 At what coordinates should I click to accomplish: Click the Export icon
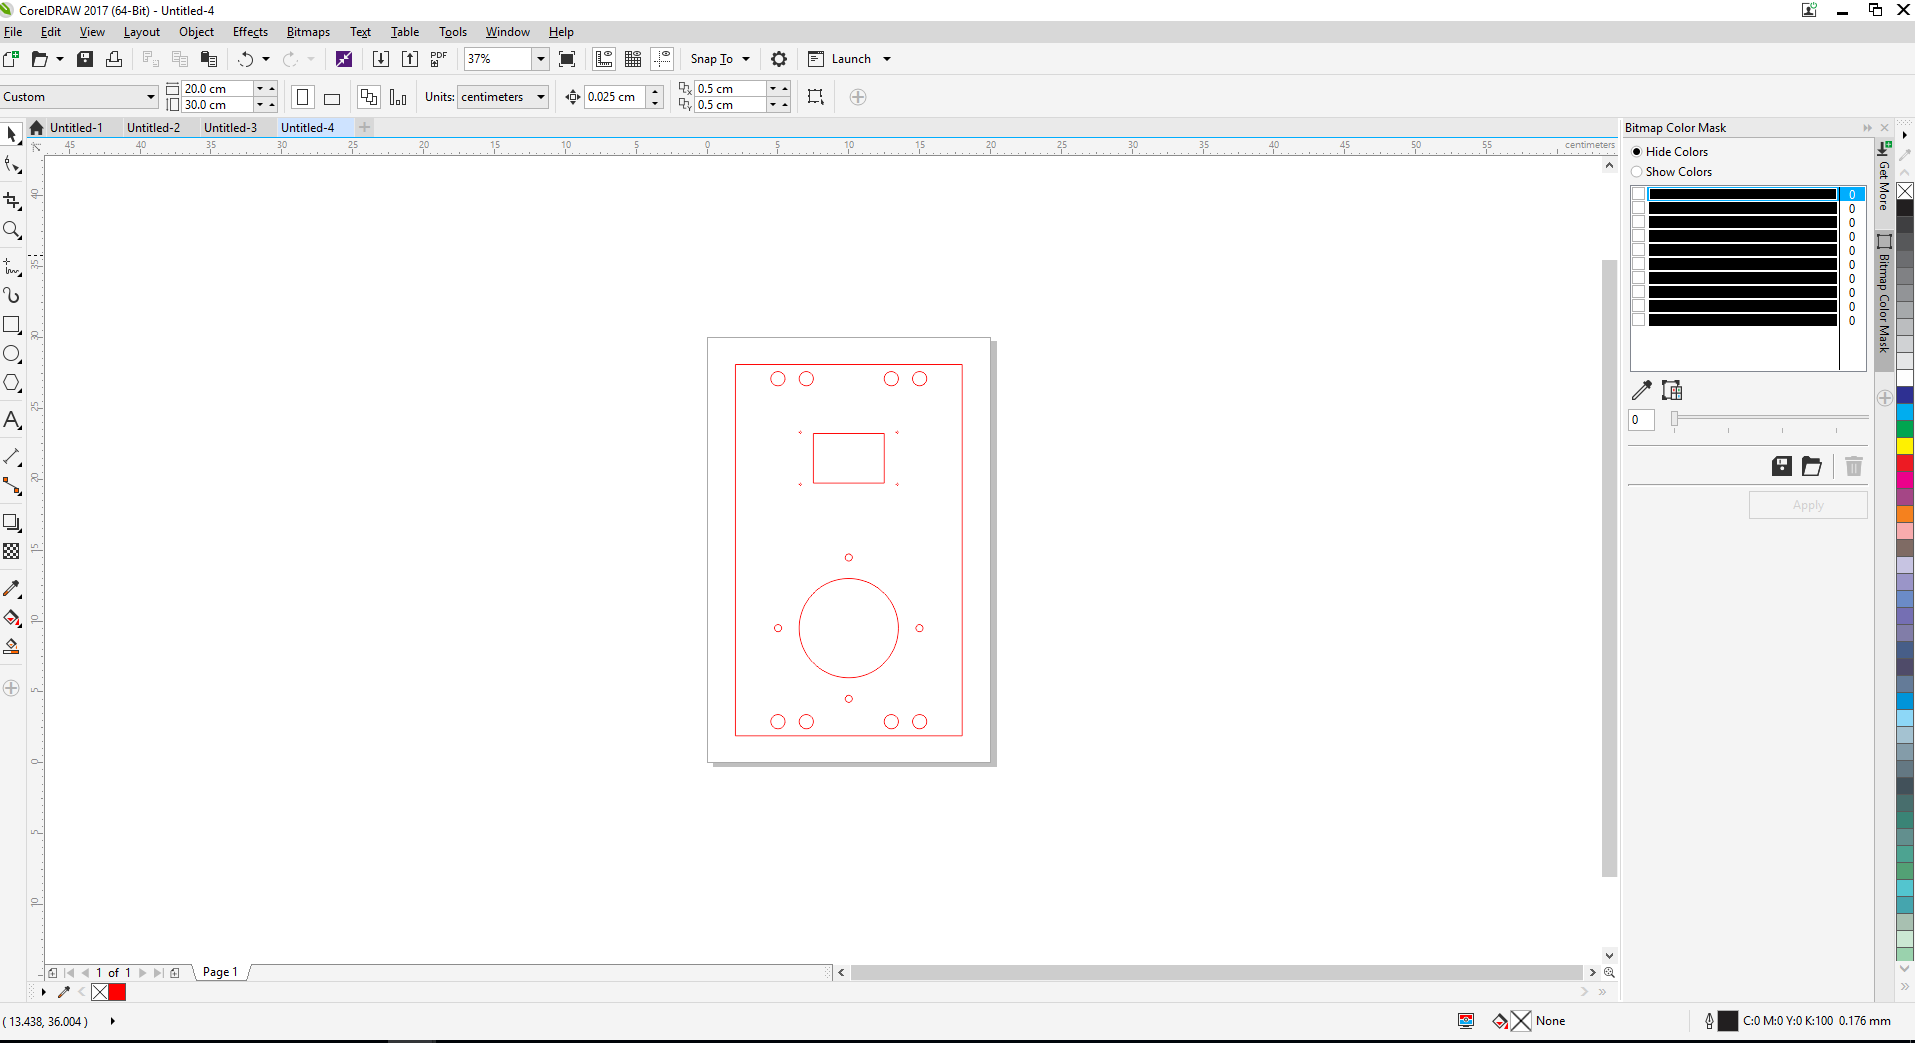coord(410,59)
